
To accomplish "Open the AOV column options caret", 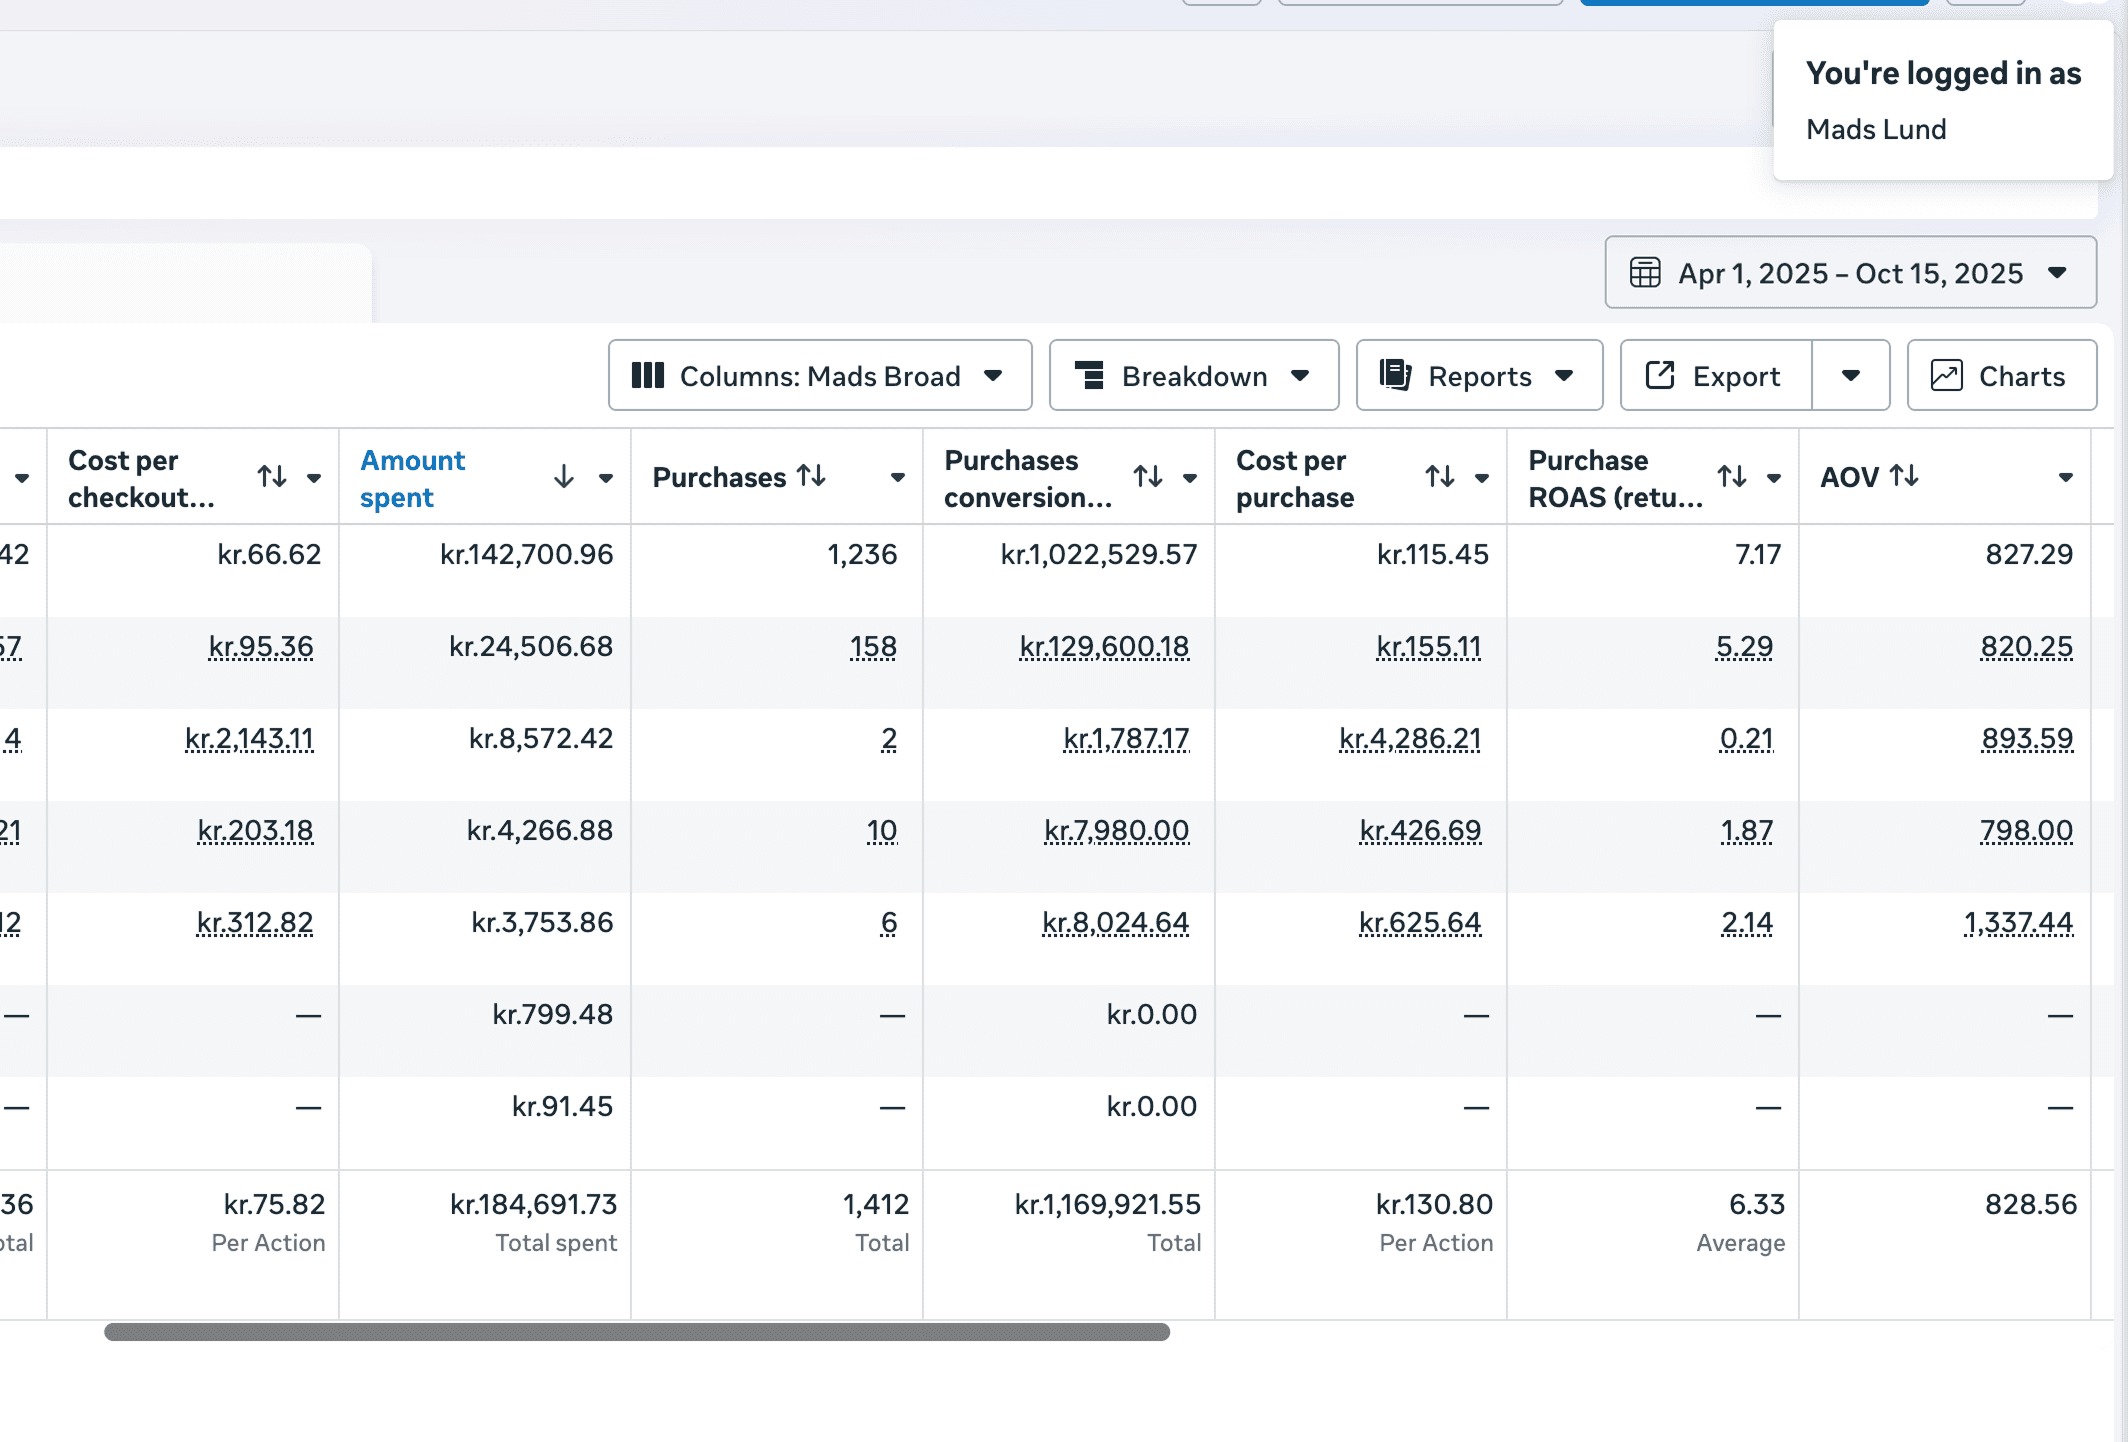I will click(2065, 478).
